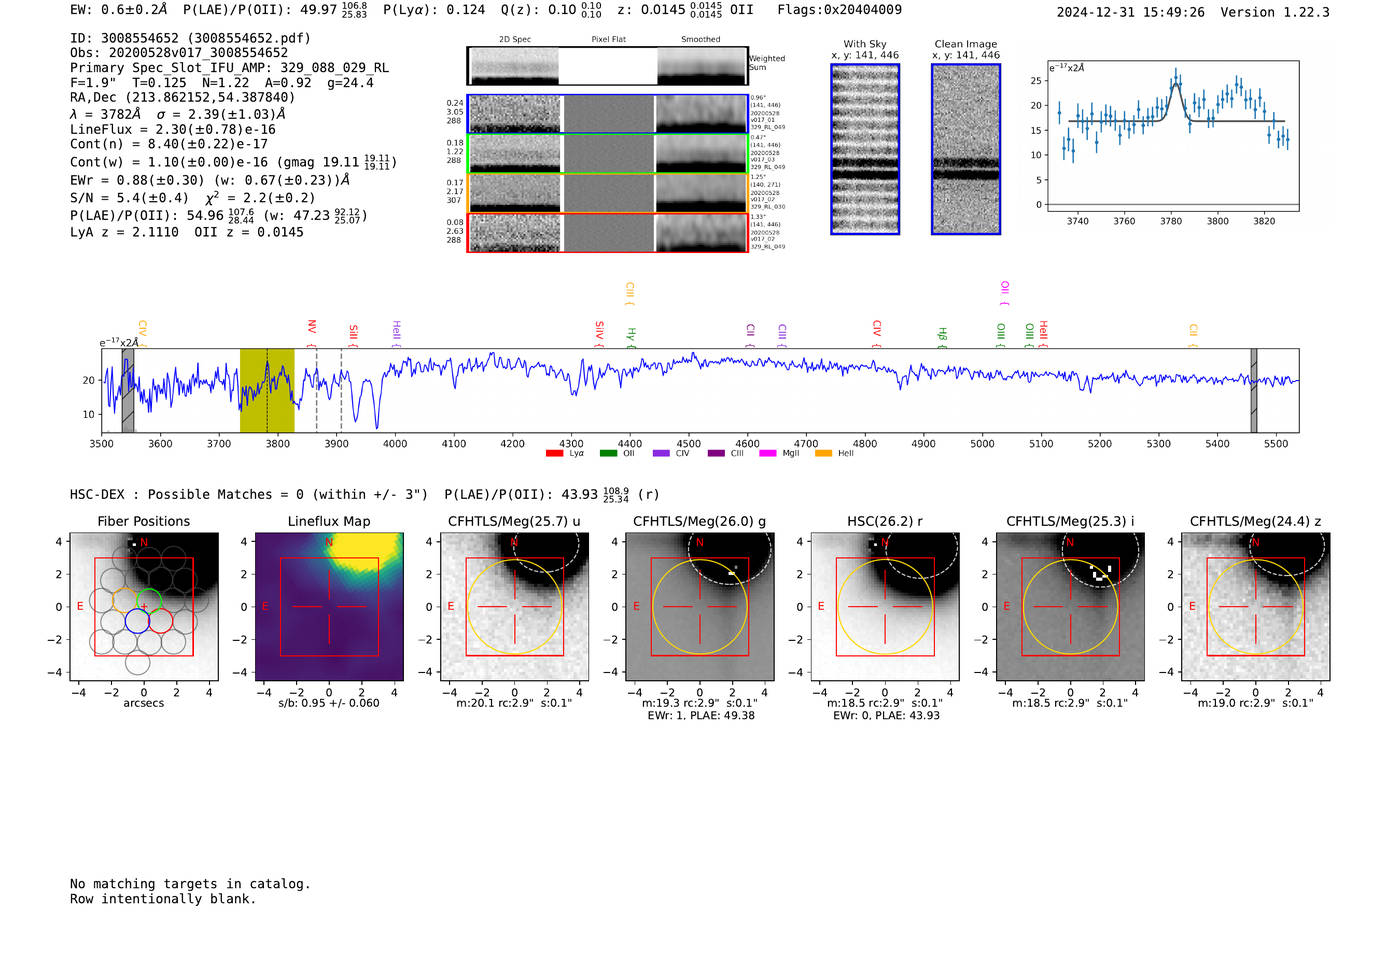Click the EW: 0.6±0.2Å header value
1400x953 pixels.
(x=119, y=10)
